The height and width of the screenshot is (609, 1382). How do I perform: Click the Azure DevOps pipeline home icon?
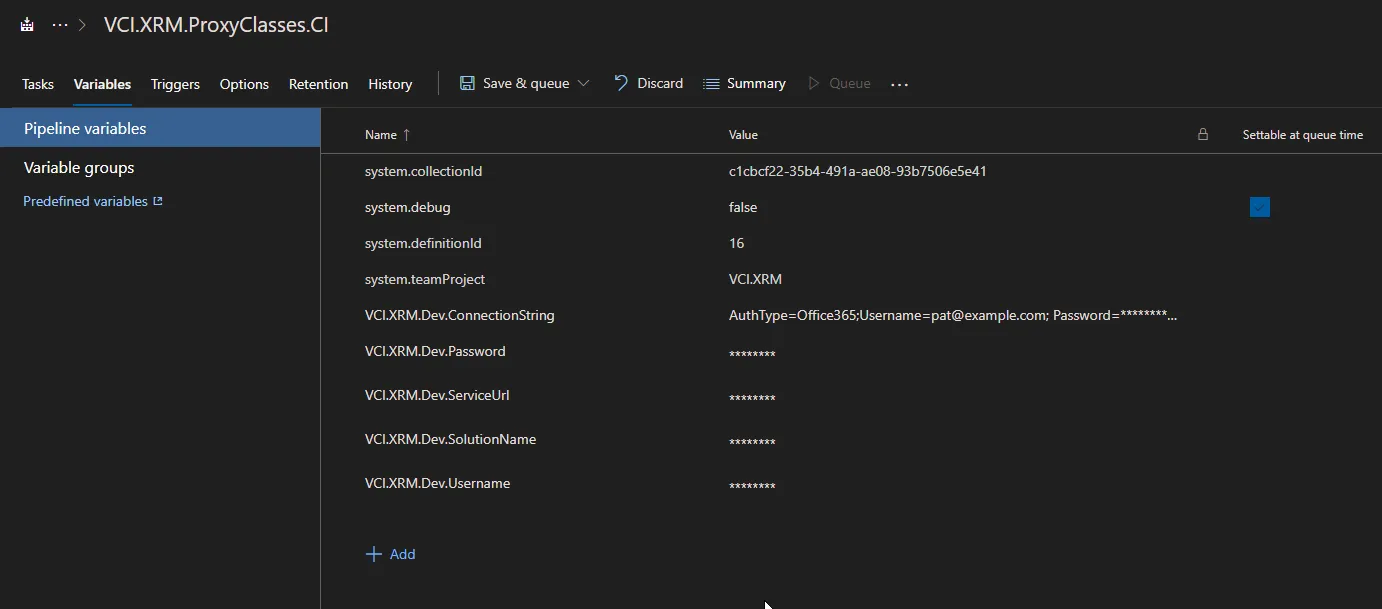click(27, 25)
